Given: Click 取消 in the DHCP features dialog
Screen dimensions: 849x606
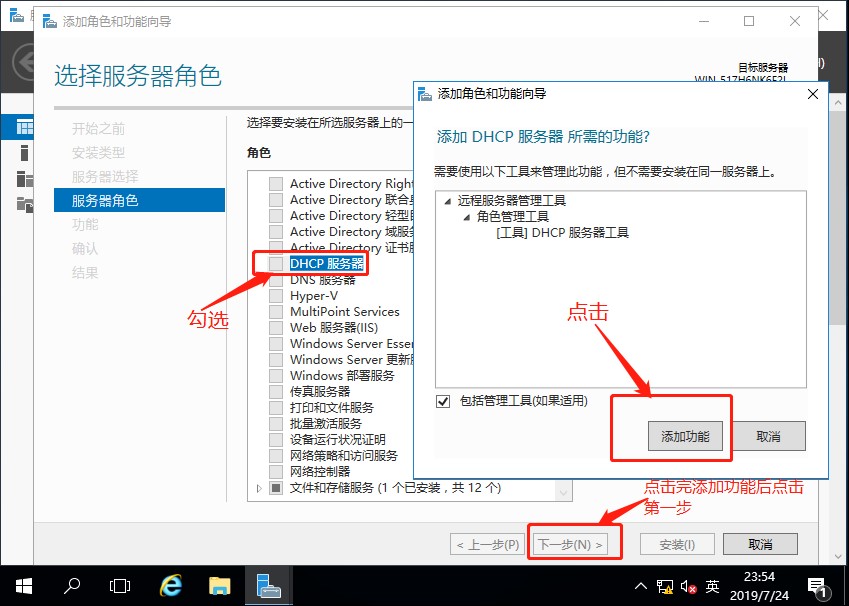Looking at the screenshot, I should [x=768, y=436].
